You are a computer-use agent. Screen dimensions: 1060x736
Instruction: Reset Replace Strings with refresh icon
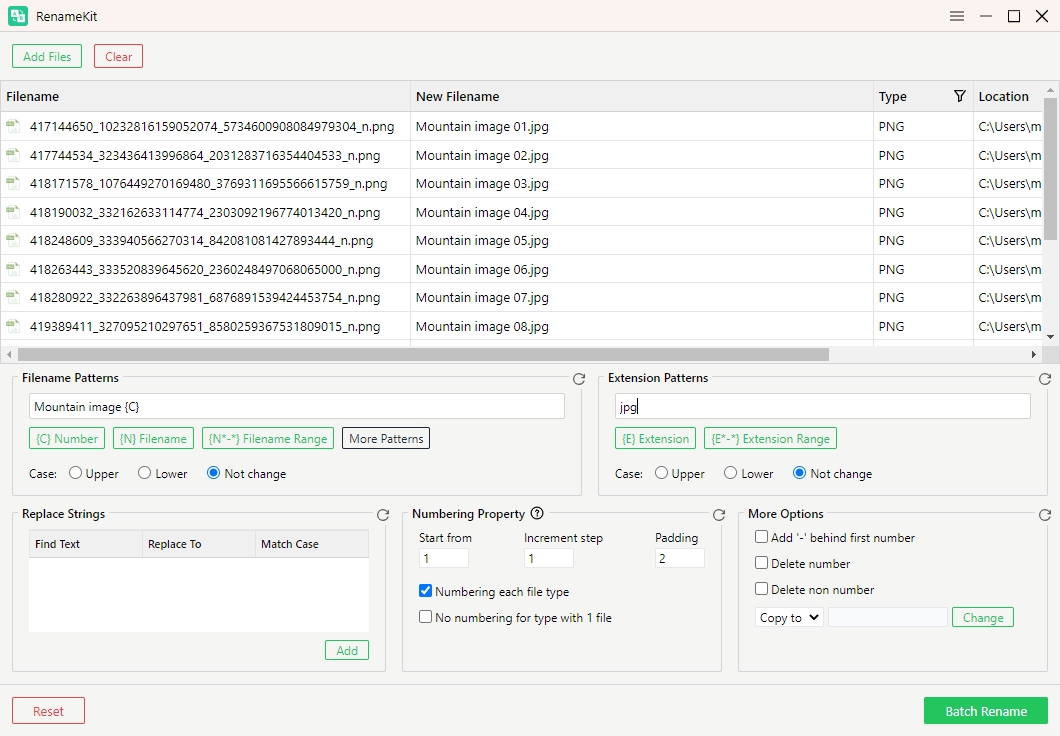pos(383,515)
